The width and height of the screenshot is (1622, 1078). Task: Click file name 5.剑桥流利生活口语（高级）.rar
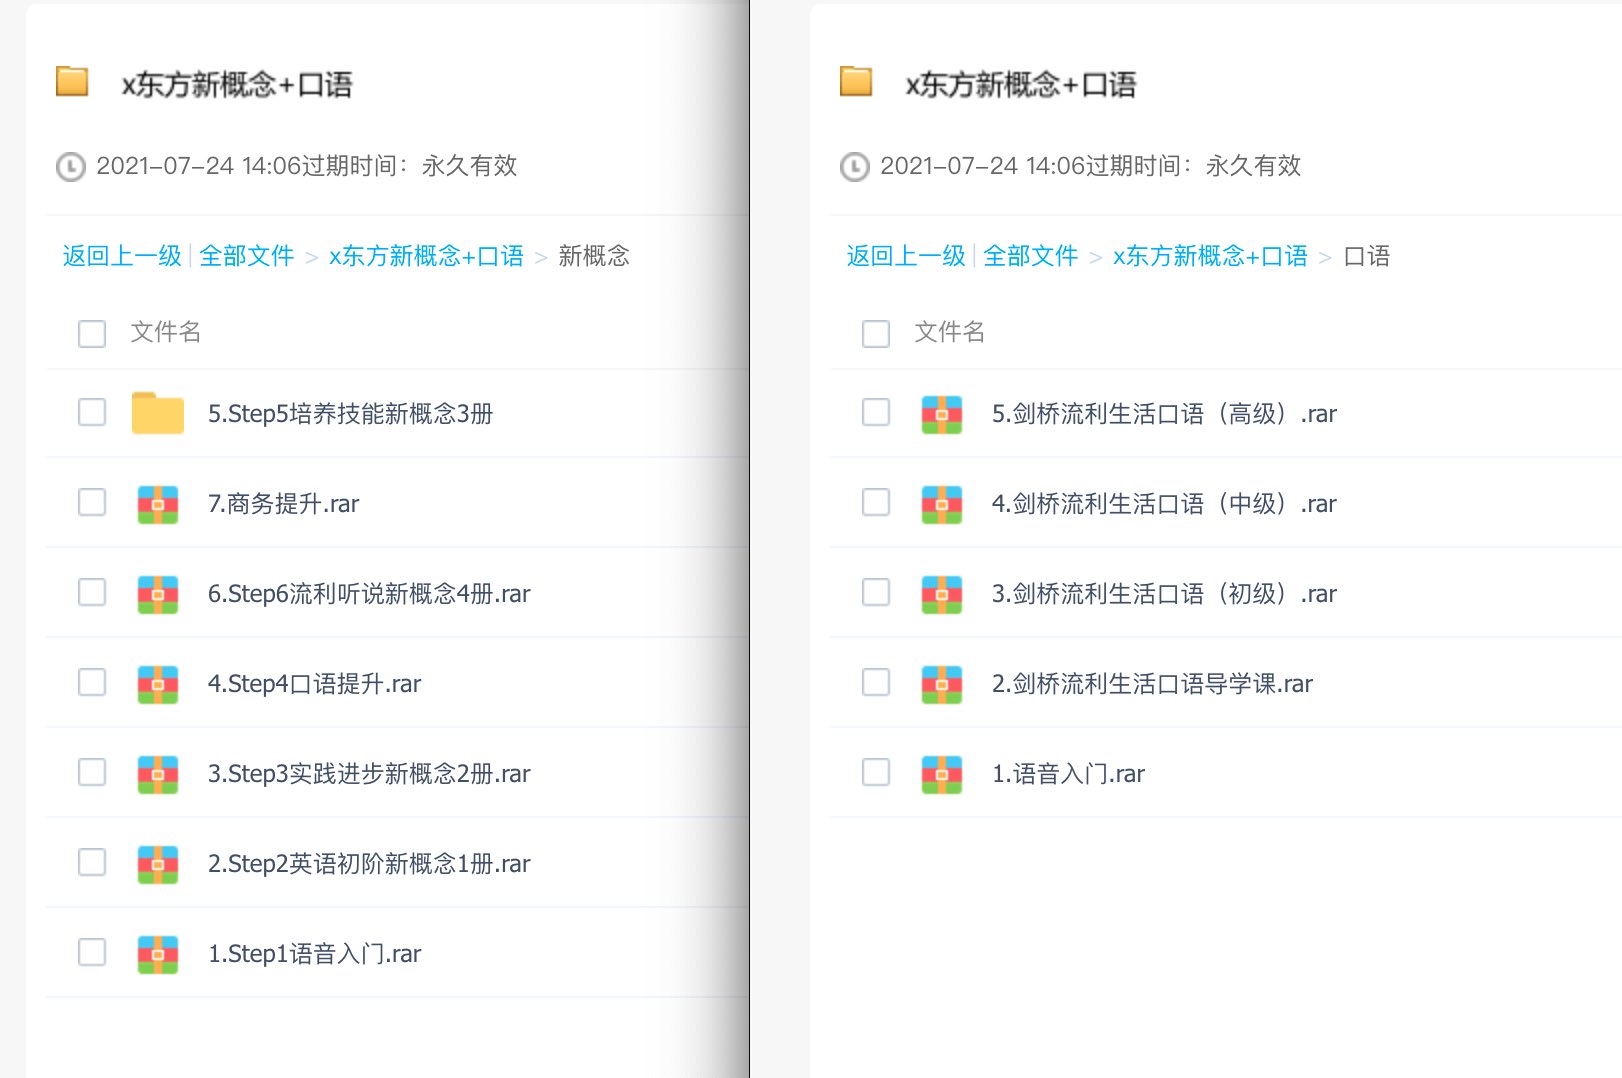pyautogui.click(x=1164, y=414)
